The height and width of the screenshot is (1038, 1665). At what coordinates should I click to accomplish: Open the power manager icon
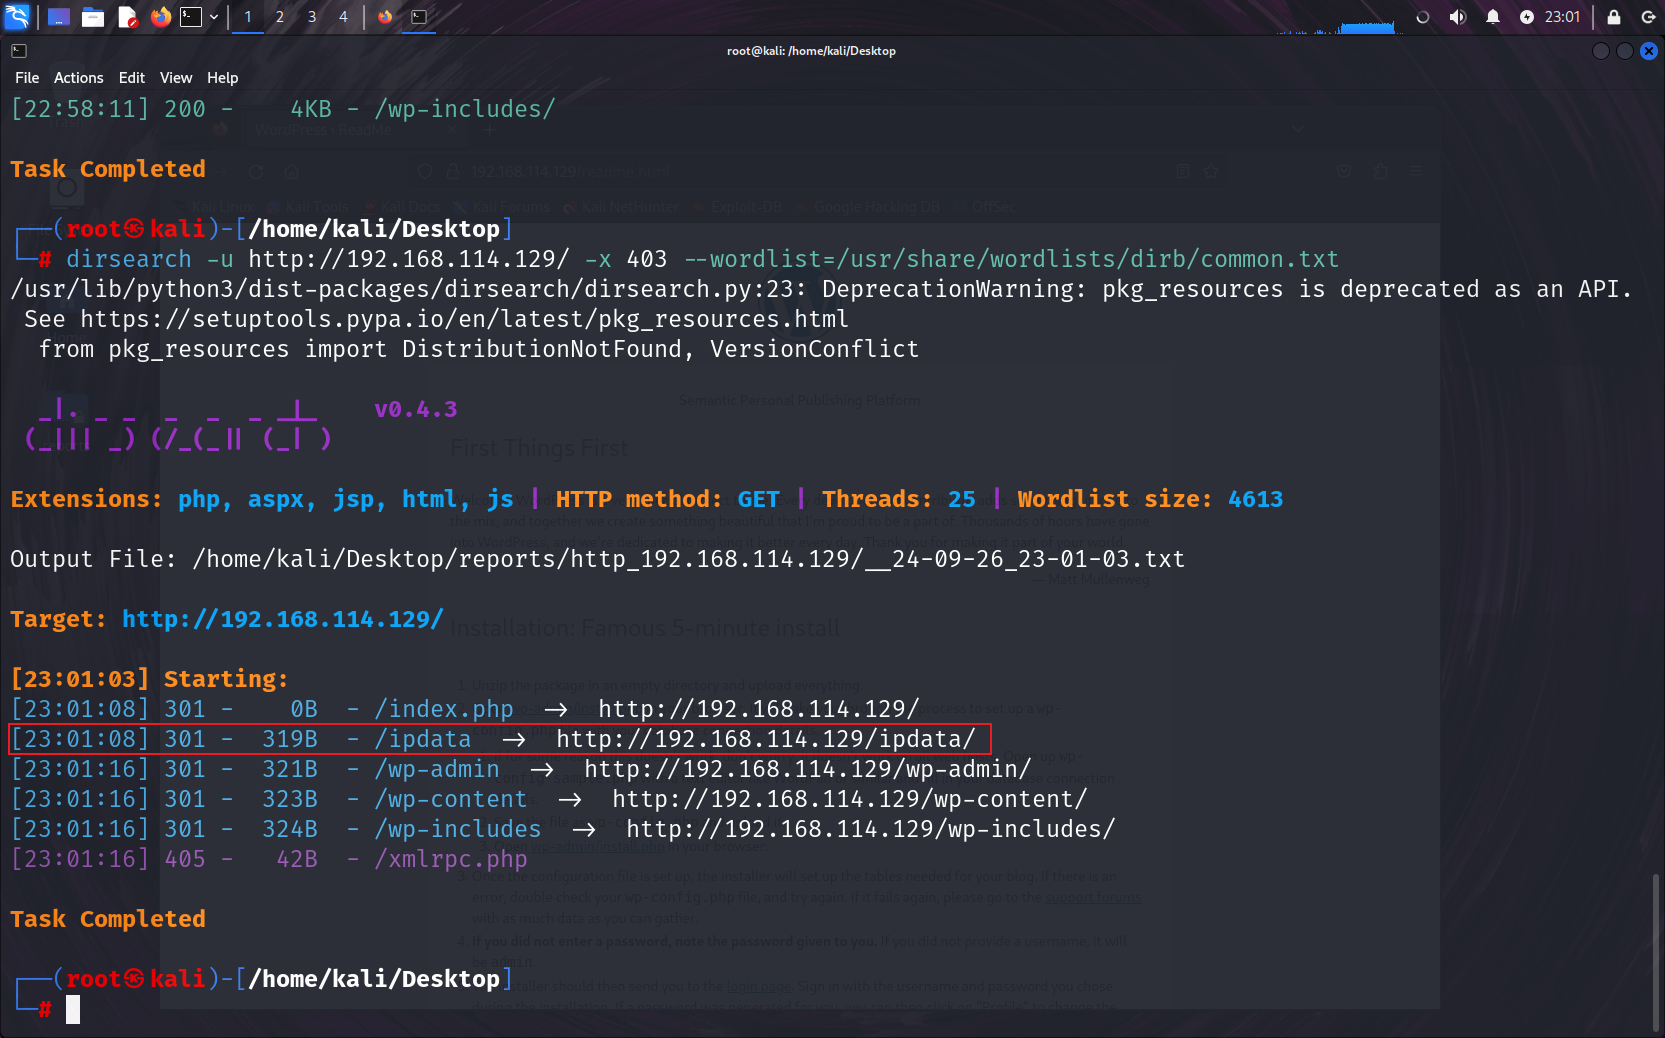(1527, 17)
